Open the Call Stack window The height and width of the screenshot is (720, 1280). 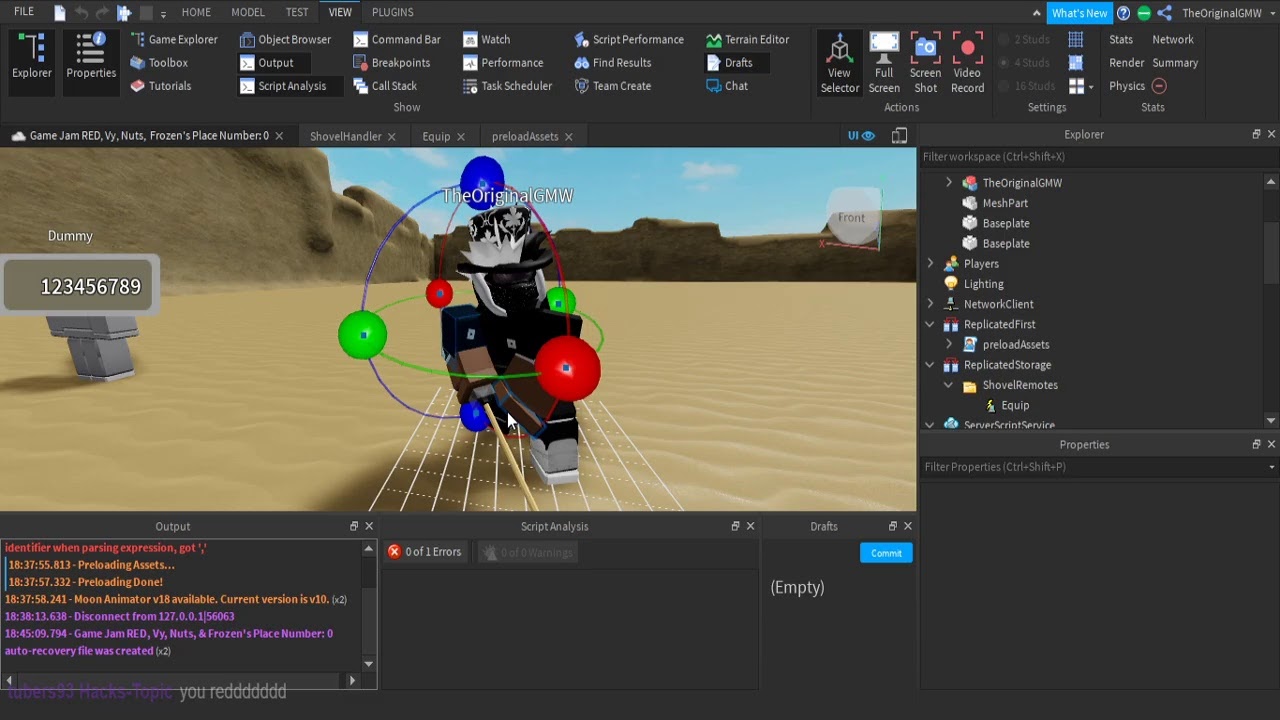tap(385, 86)
